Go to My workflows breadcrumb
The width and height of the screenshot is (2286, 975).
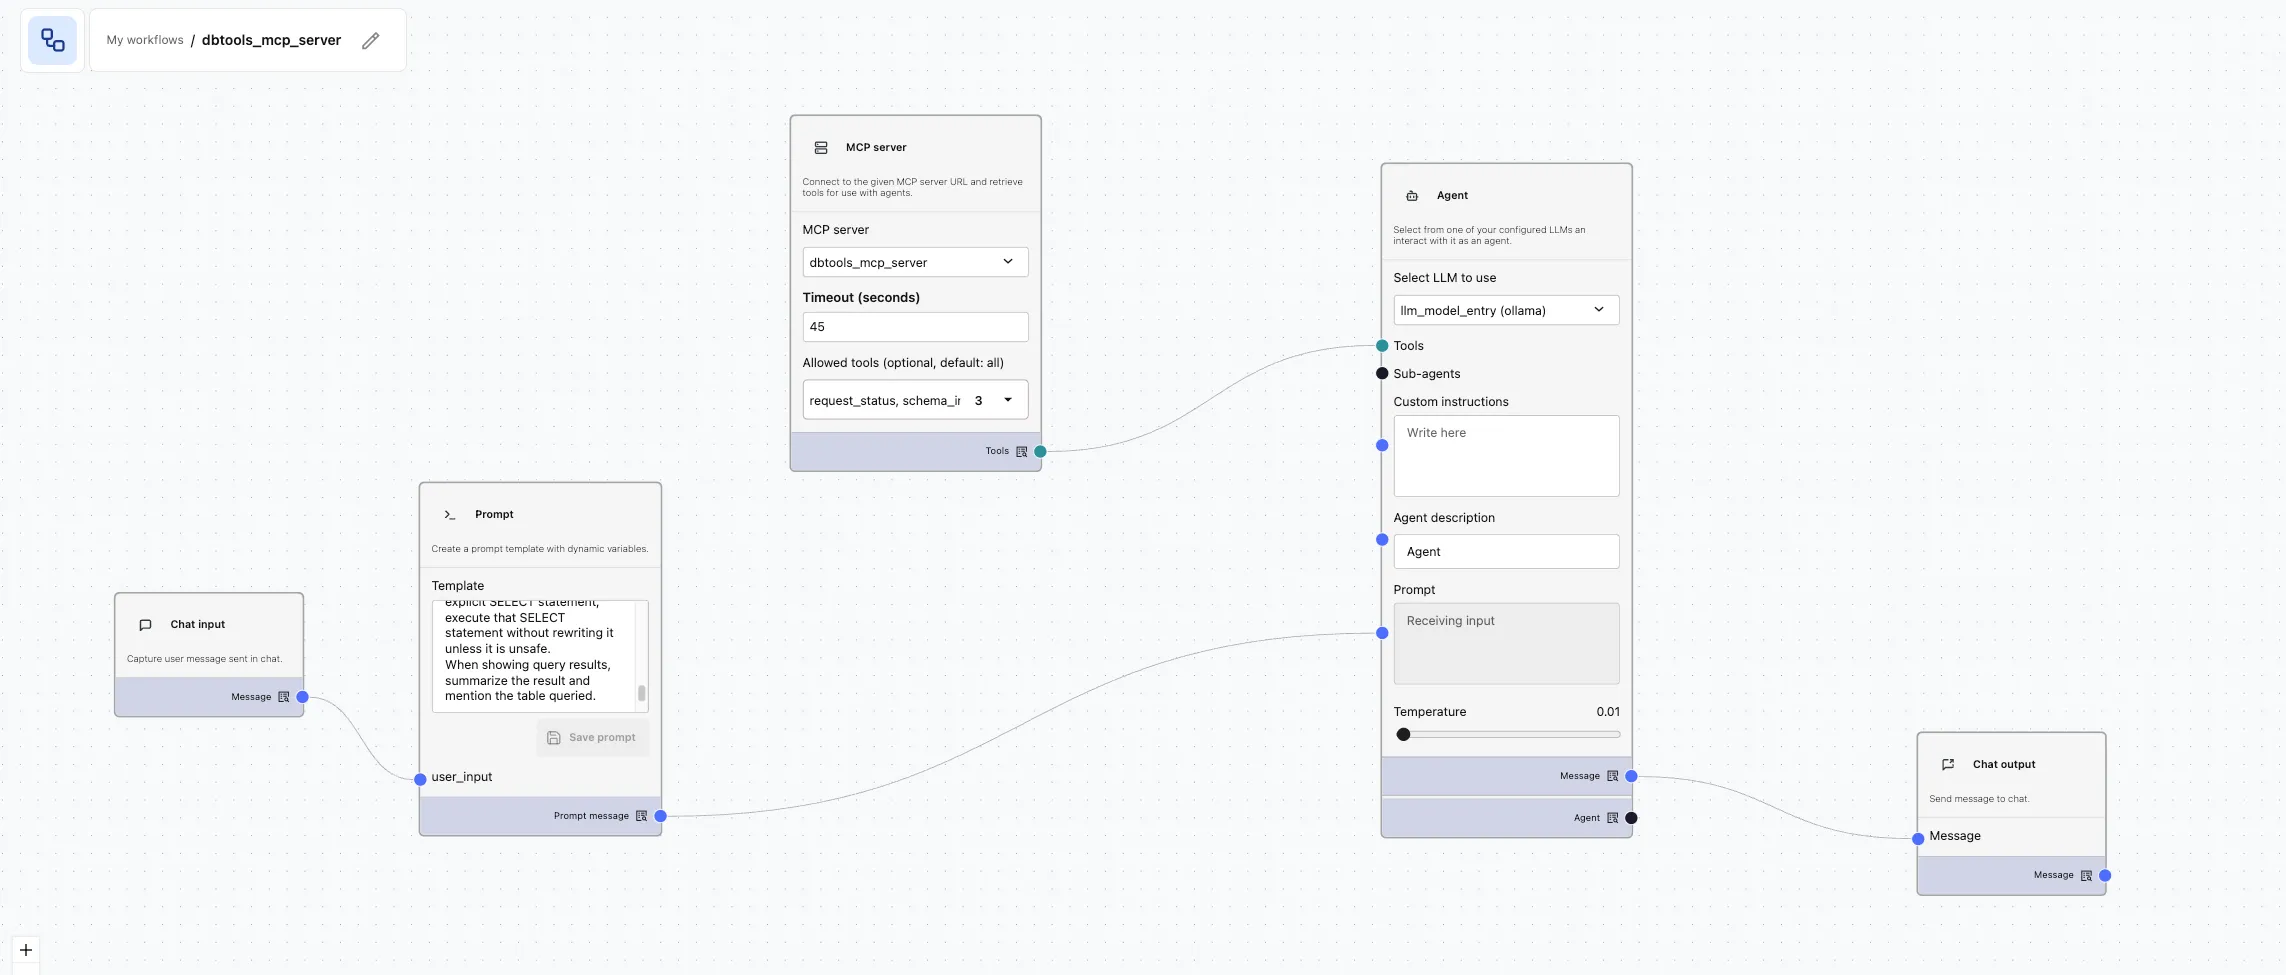click(145, 40)
